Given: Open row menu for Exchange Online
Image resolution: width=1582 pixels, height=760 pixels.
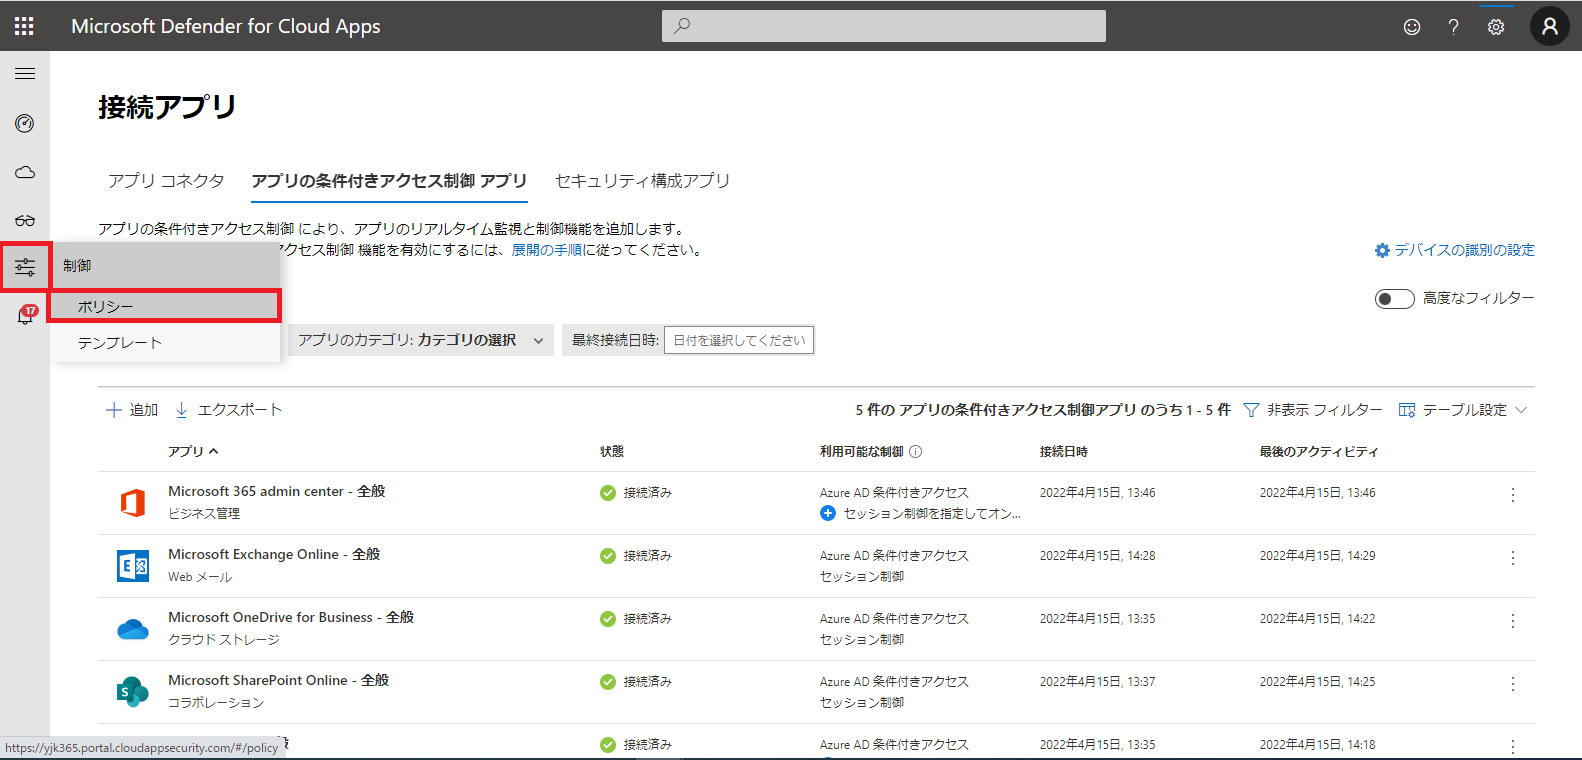Looking at the screenshot, I should tap(1513, 558).
